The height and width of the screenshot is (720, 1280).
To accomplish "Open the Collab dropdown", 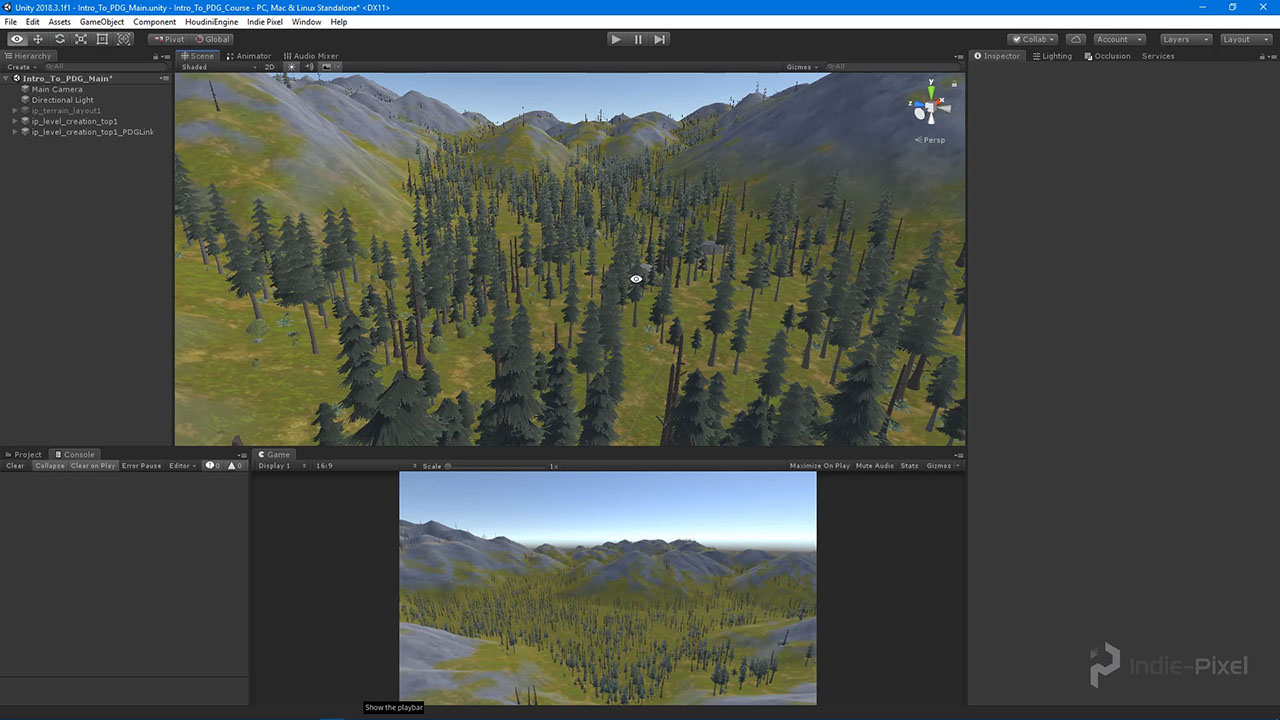I will click(x=1033, y=39).
